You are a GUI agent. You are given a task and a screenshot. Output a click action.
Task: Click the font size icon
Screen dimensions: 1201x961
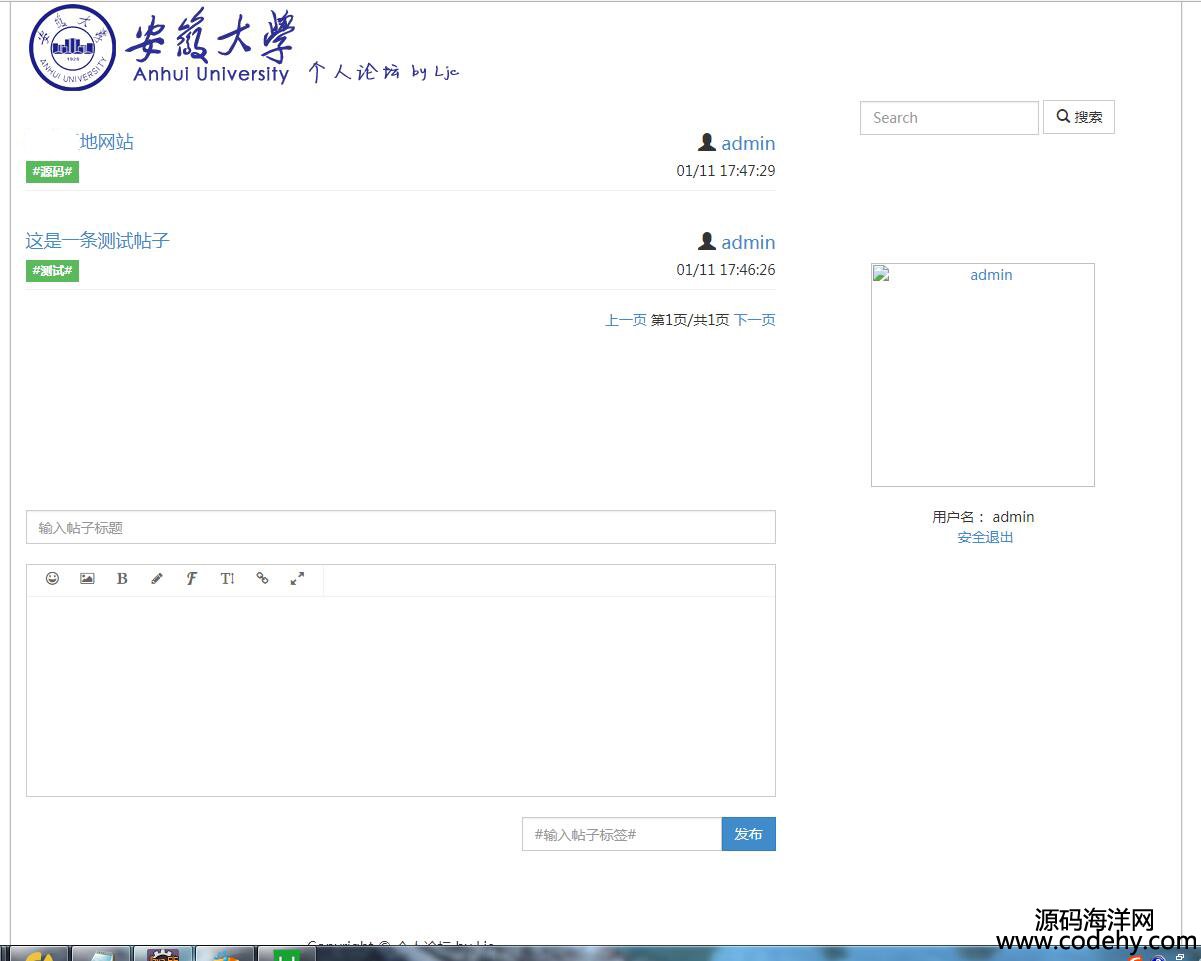227,579
